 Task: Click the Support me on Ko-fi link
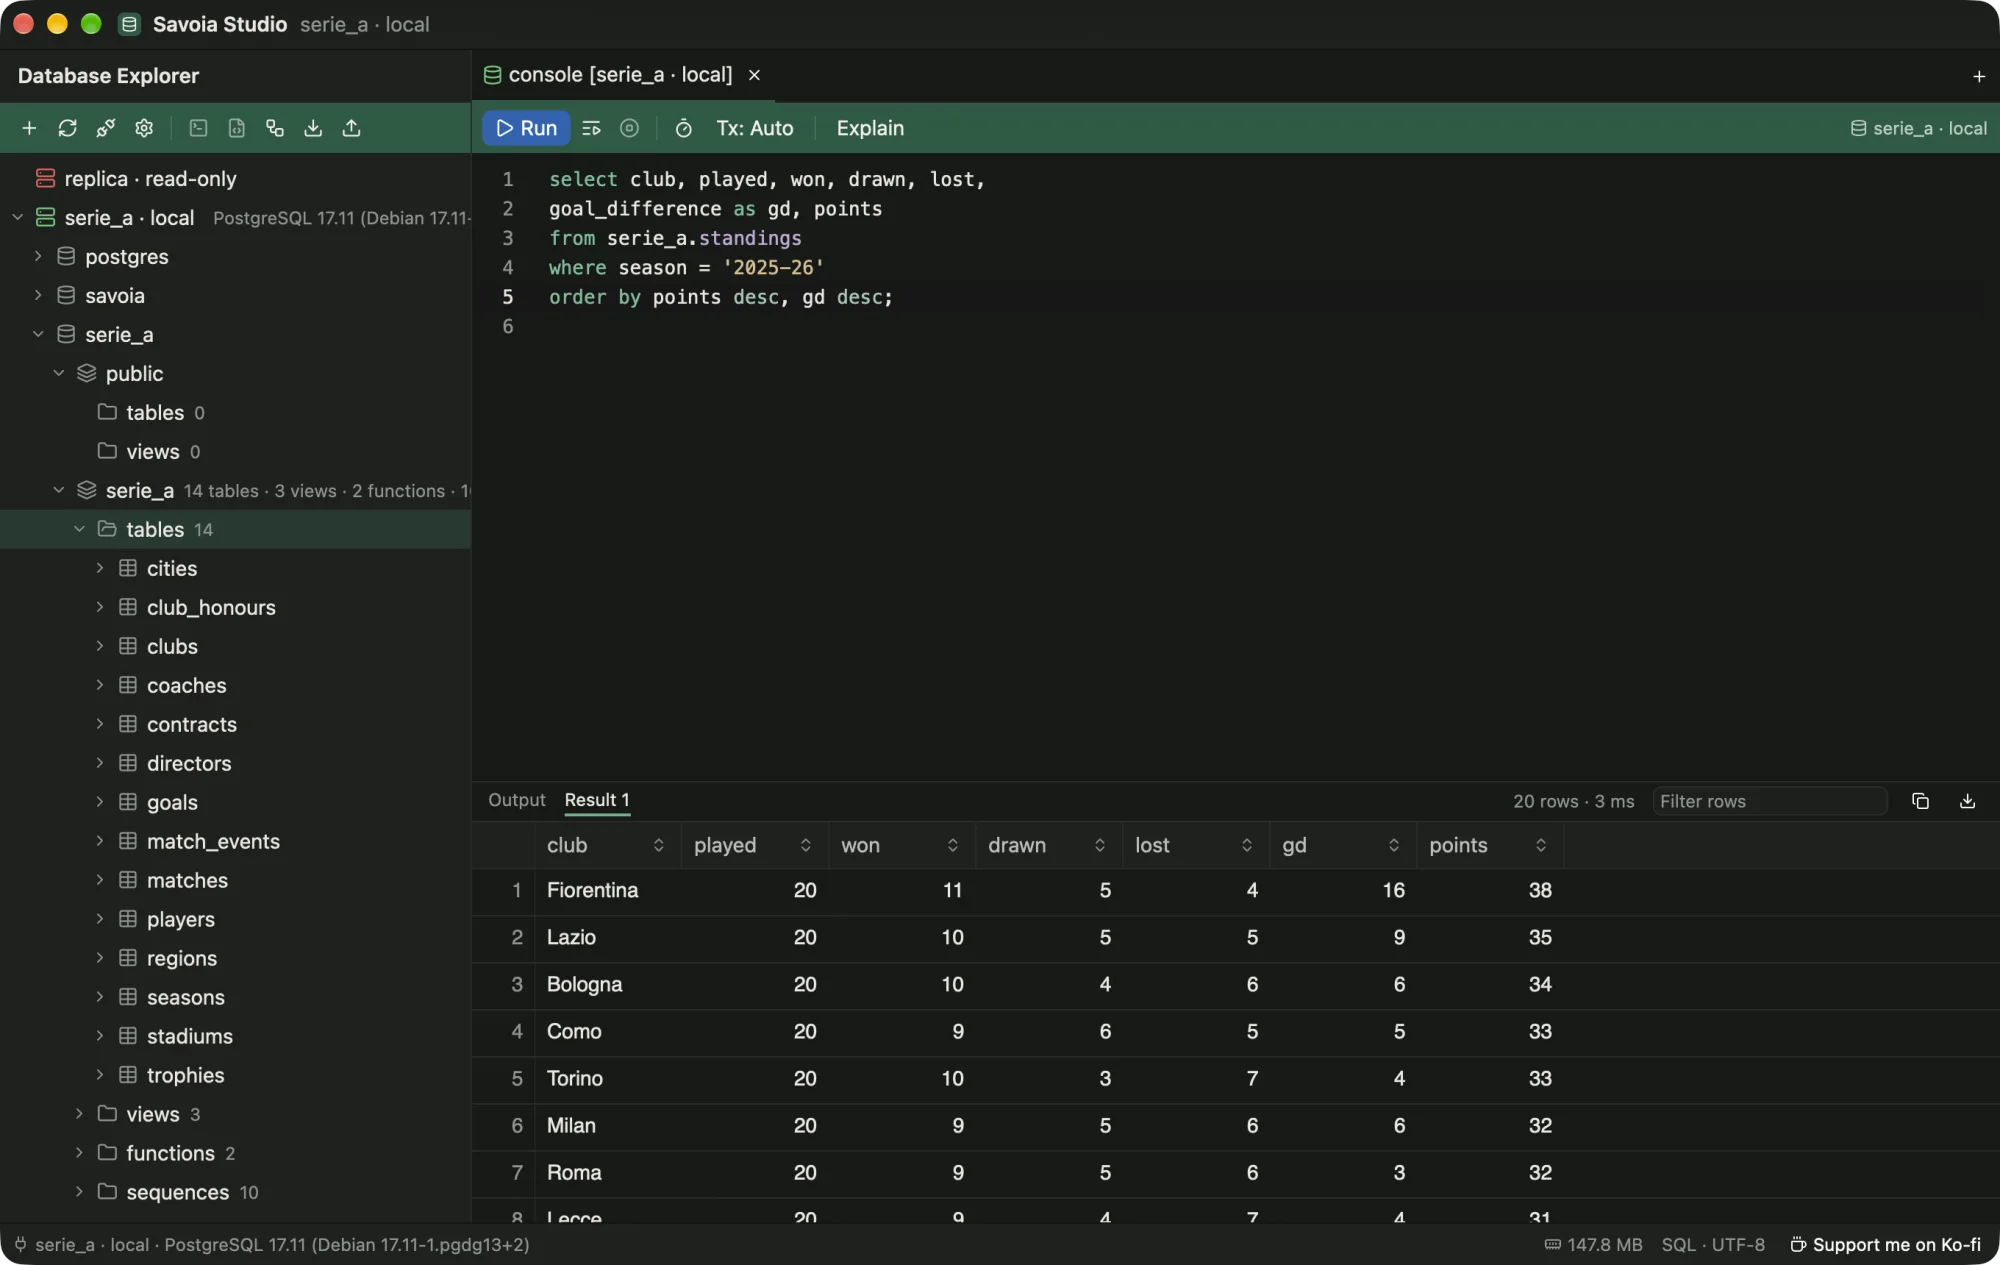click(x=1885, y=1244)
